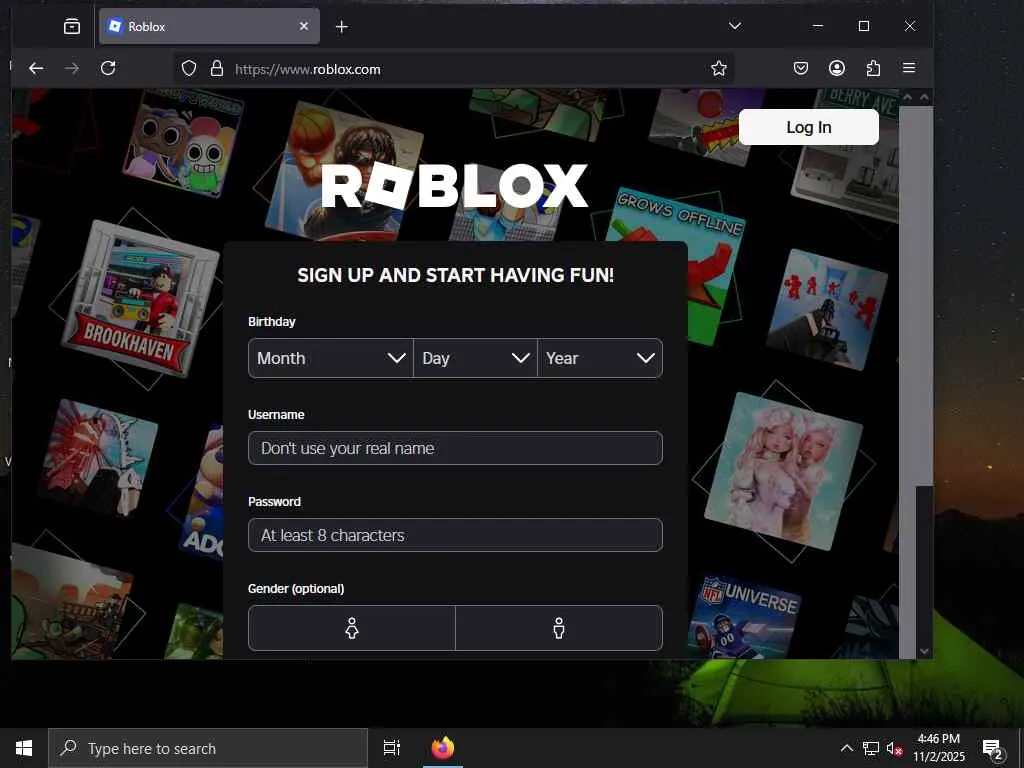
Task: Click the Username input field
Action: pyautogui.click(x=455, y=448)
